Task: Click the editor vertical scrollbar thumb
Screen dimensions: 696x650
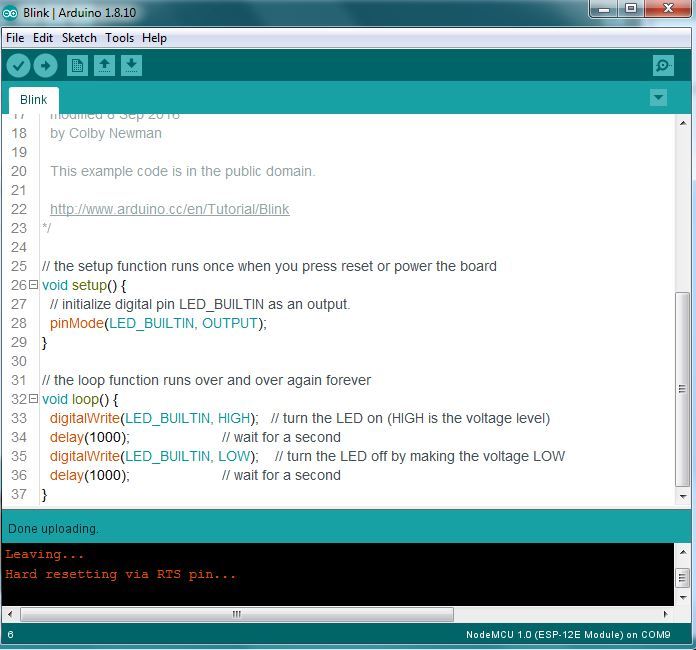Action: (683, 389)
